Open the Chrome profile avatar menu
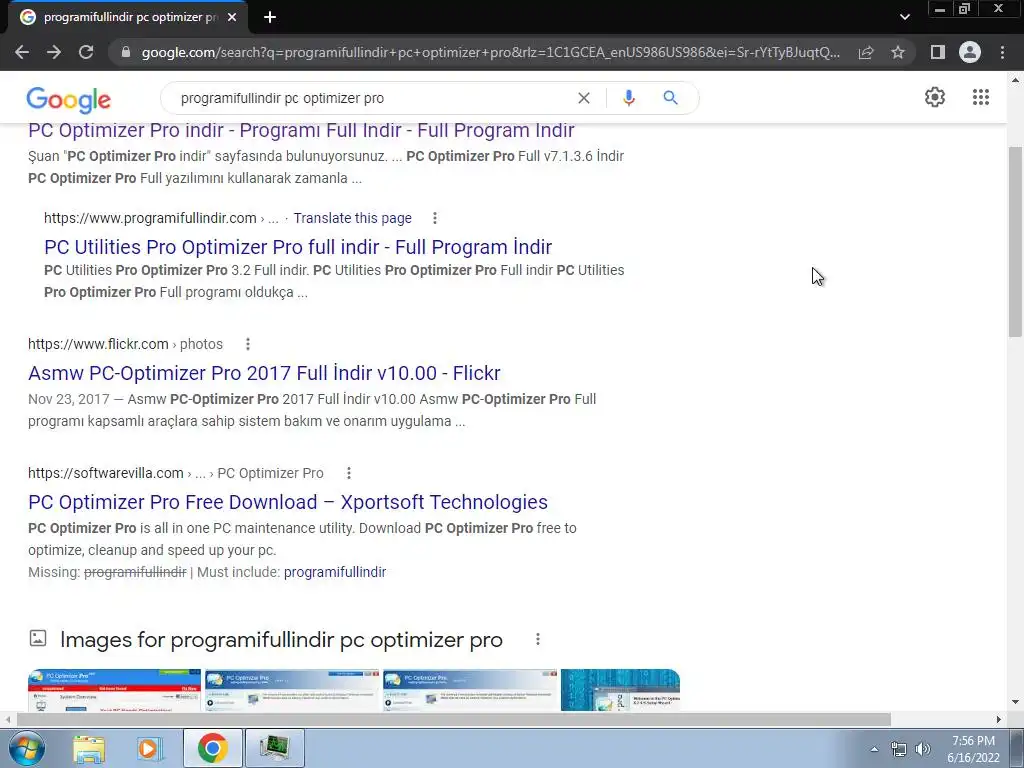Image resolution: width=1024 pixels, height=768 pixels. [970, 52]
